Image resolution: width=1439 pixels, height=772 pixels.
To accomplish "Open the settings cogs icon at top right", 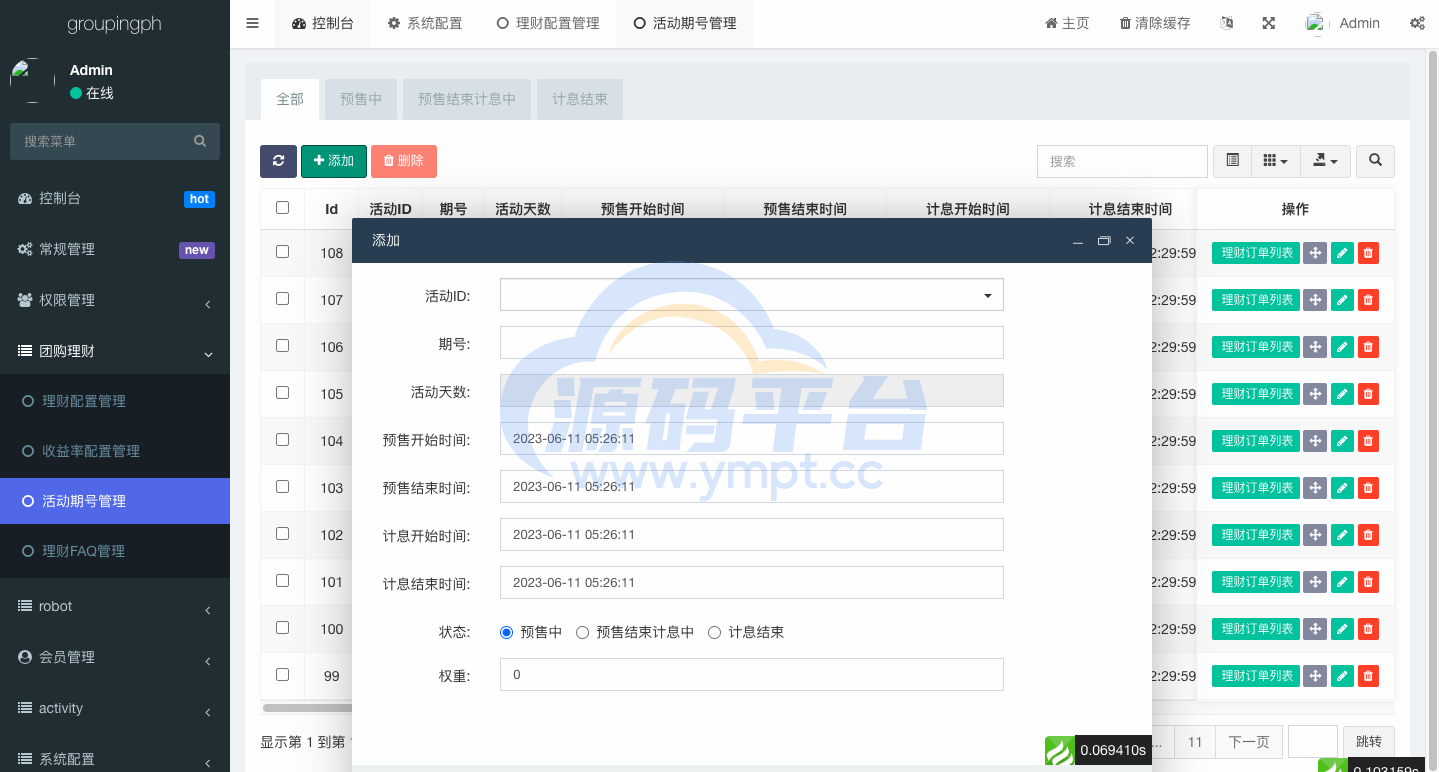I will (x=1417, y=23).
